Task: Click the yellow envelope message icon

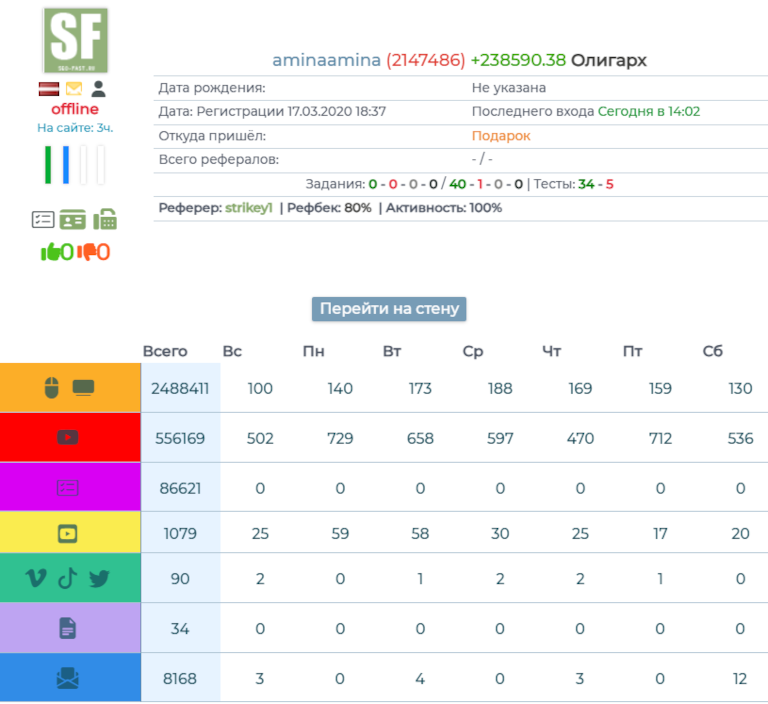Action: tap(75, 89)
